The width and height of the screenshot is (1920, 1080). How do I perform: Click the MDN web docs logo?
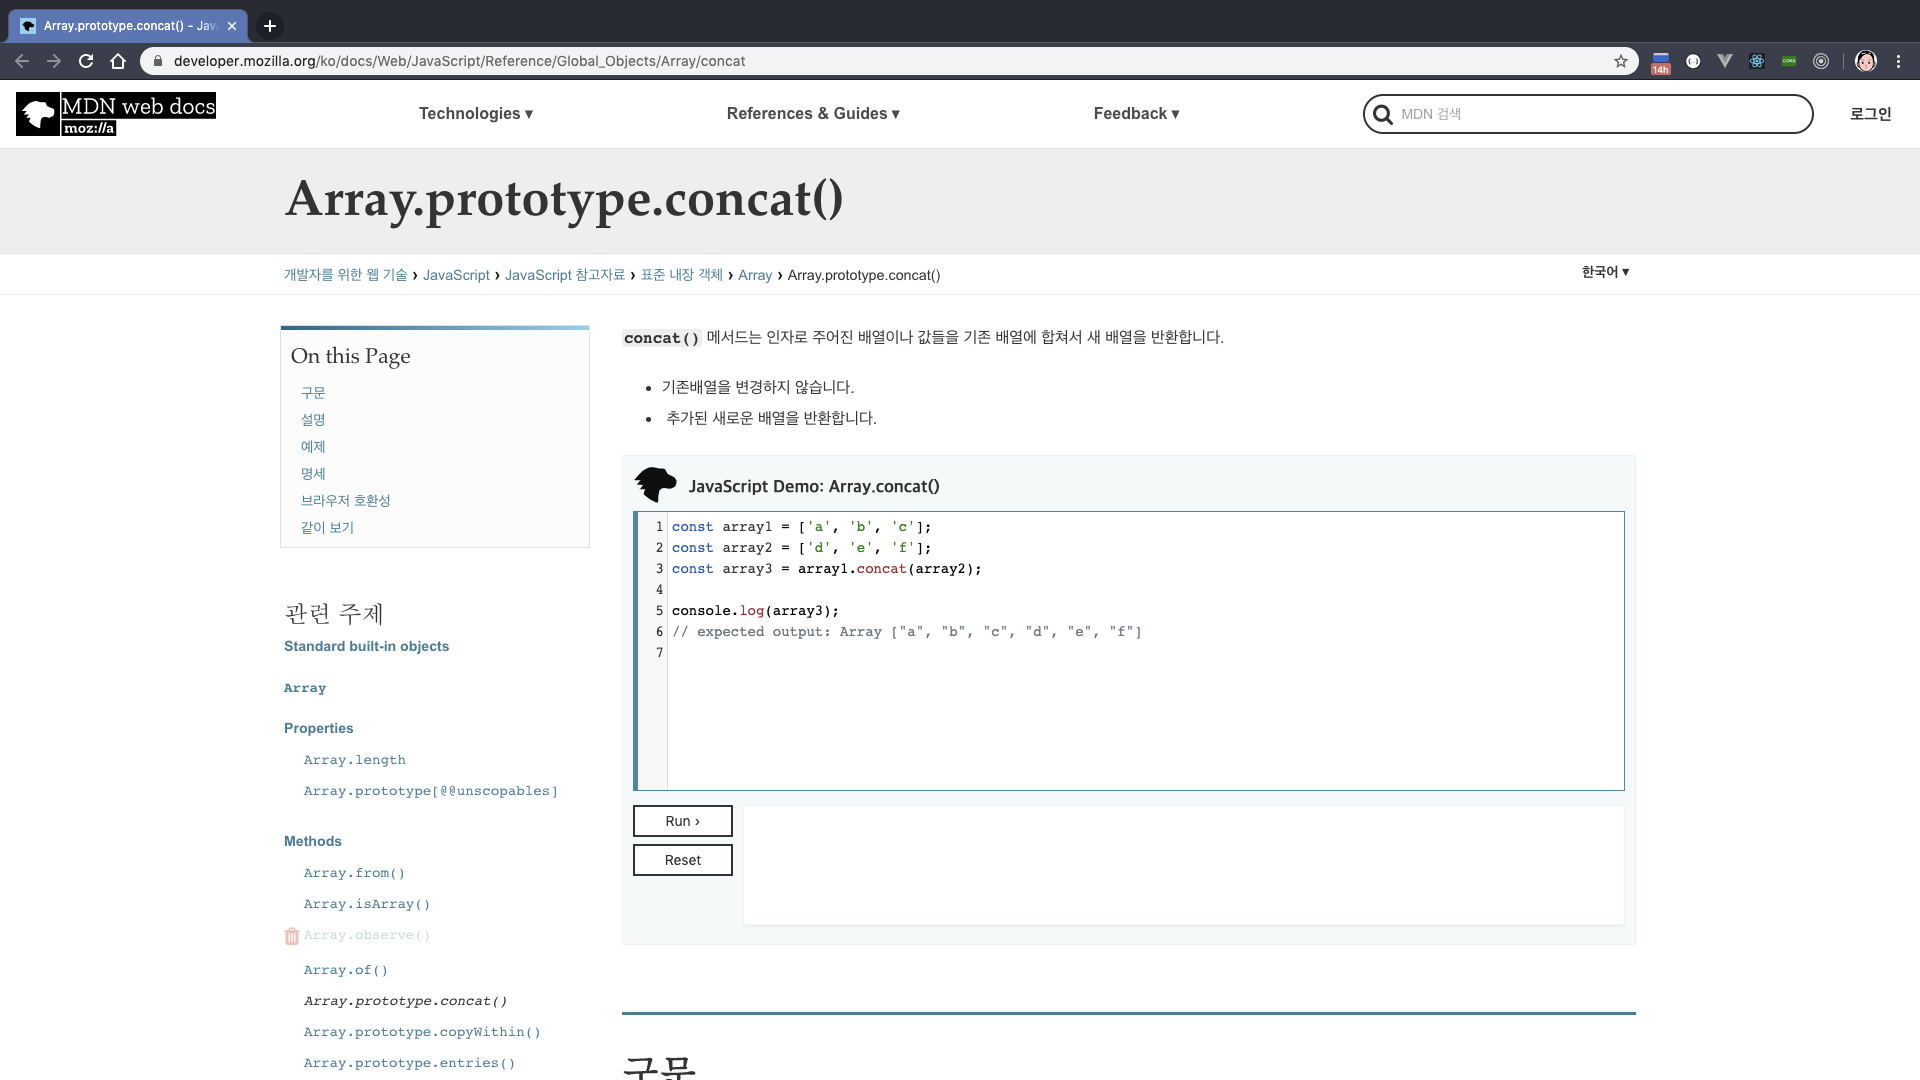(x=116, y=114)
